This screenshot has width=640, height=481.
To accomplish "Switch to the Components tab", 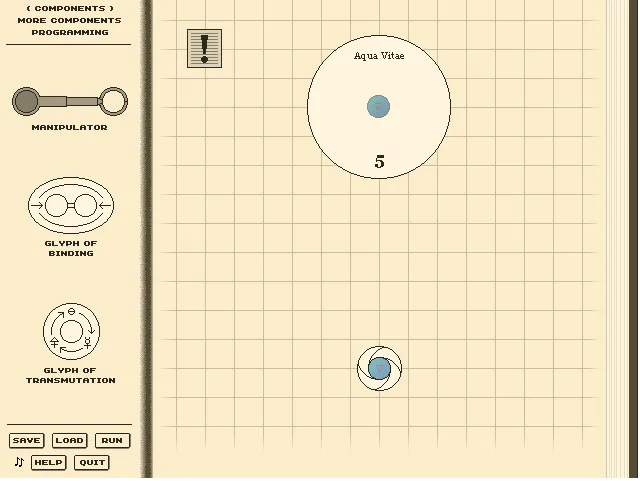I will [x=70, y=8].
